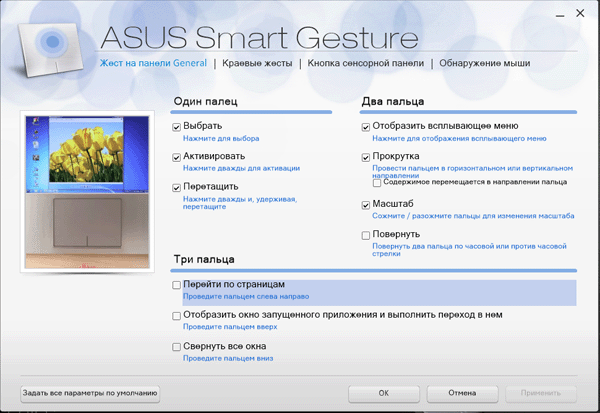Switch to the Краевые жесты tab
Screen dimensions: 600x413
pyautogui.click(x=257, y=63)
